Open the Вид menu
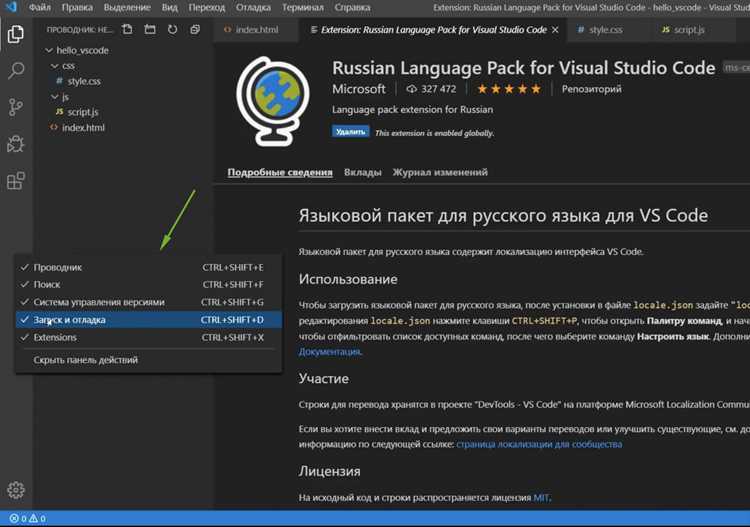The height and width of the screenshot is (527, 750). tap(170, 7)
